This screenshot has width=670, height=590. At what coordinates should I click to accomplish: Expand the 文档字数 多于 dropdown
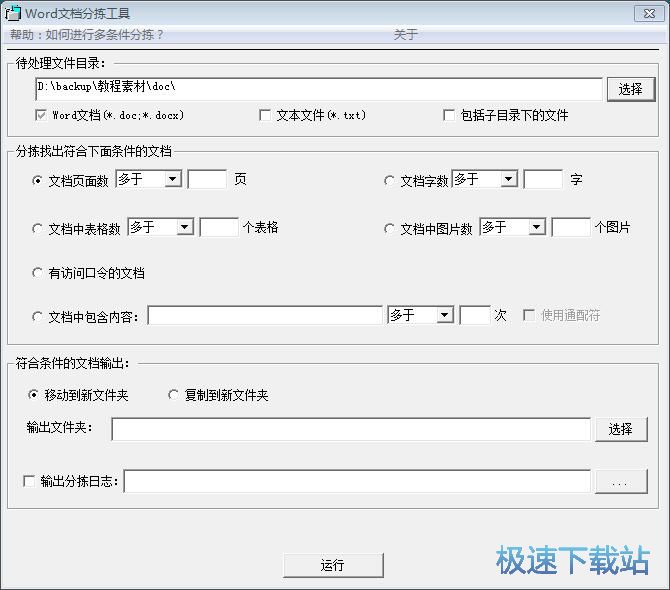click(509, 179)
